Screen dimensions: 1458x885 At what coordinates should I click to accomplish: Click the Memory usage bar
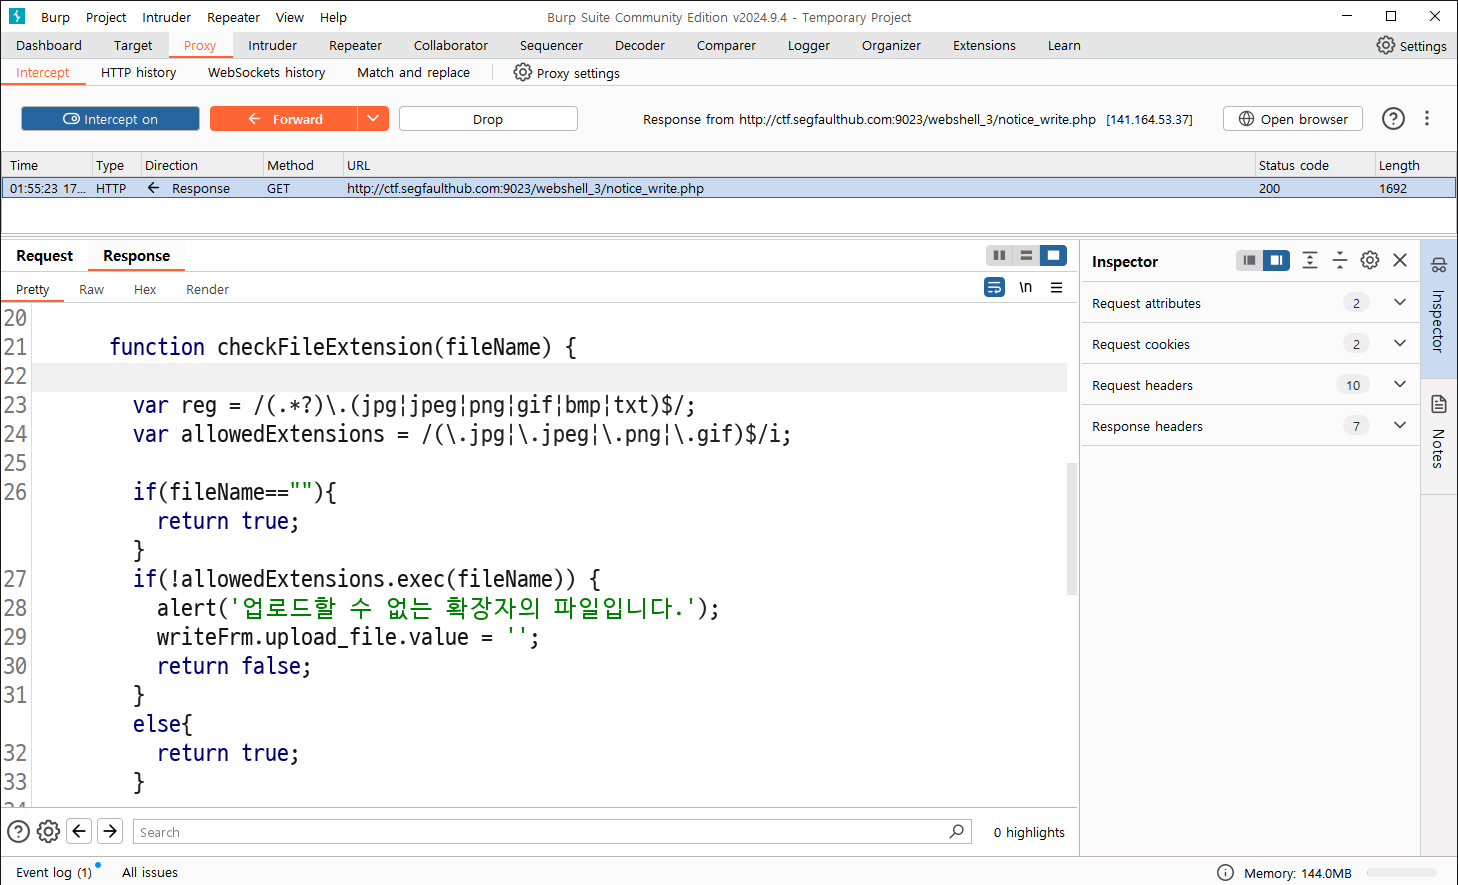point(1402,872)
